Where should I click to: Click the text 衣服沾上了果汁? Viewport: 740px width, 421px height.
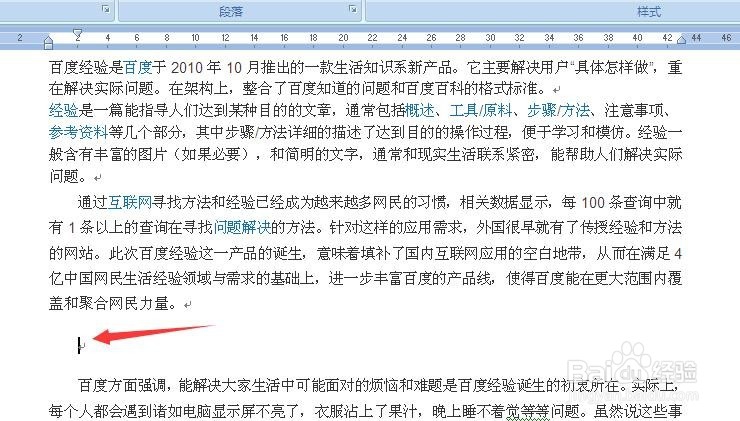[x=366, y=411]
